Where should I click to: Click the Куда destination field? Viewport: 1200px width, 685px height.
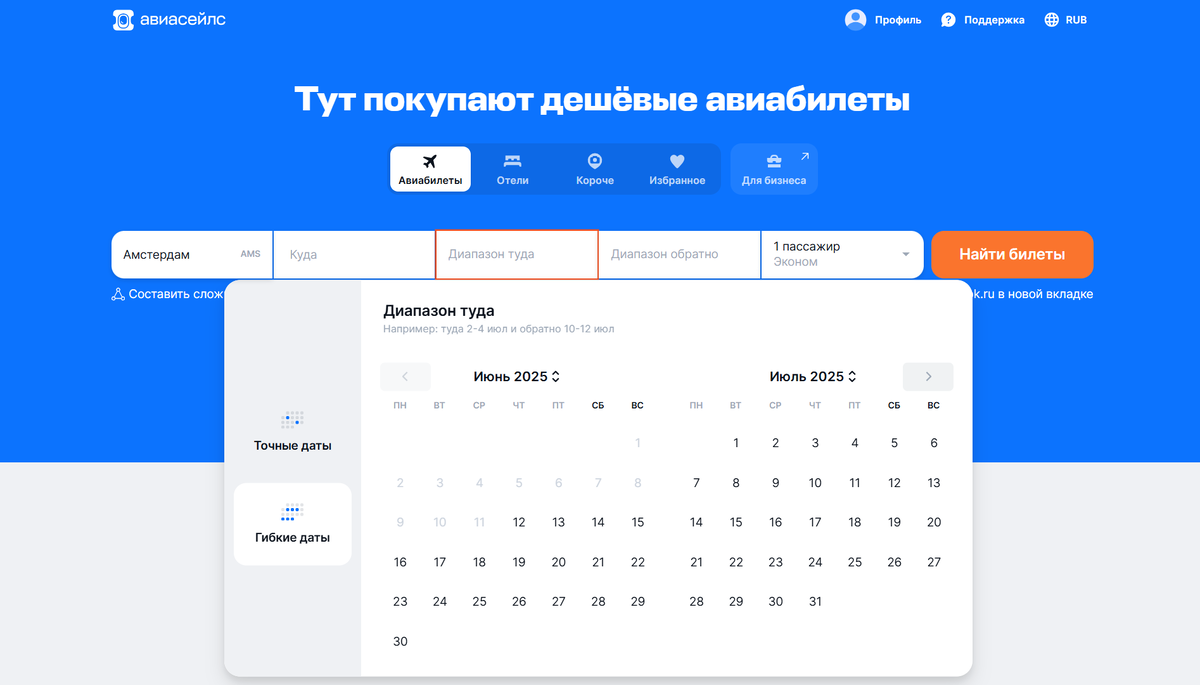[354, 254]
